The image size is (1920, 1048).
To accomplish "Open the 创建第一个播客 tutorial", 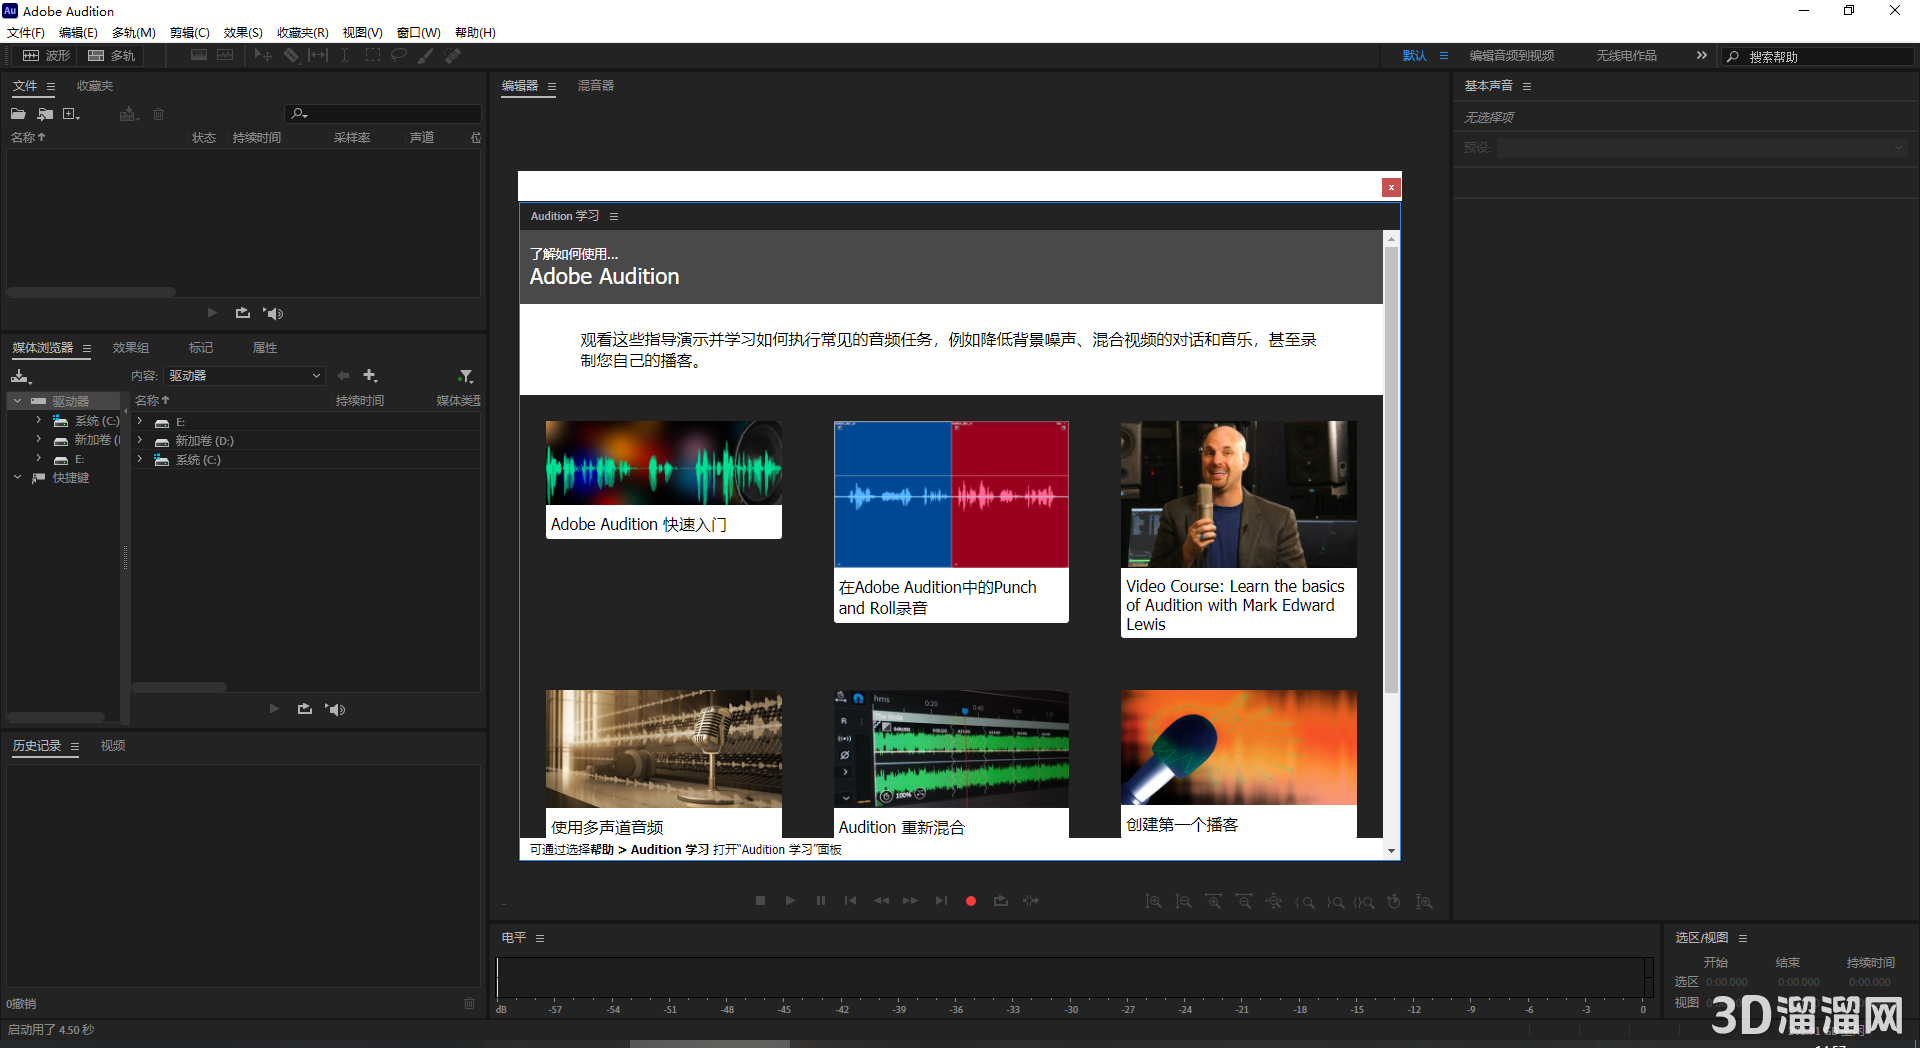I will [1238, 763].
